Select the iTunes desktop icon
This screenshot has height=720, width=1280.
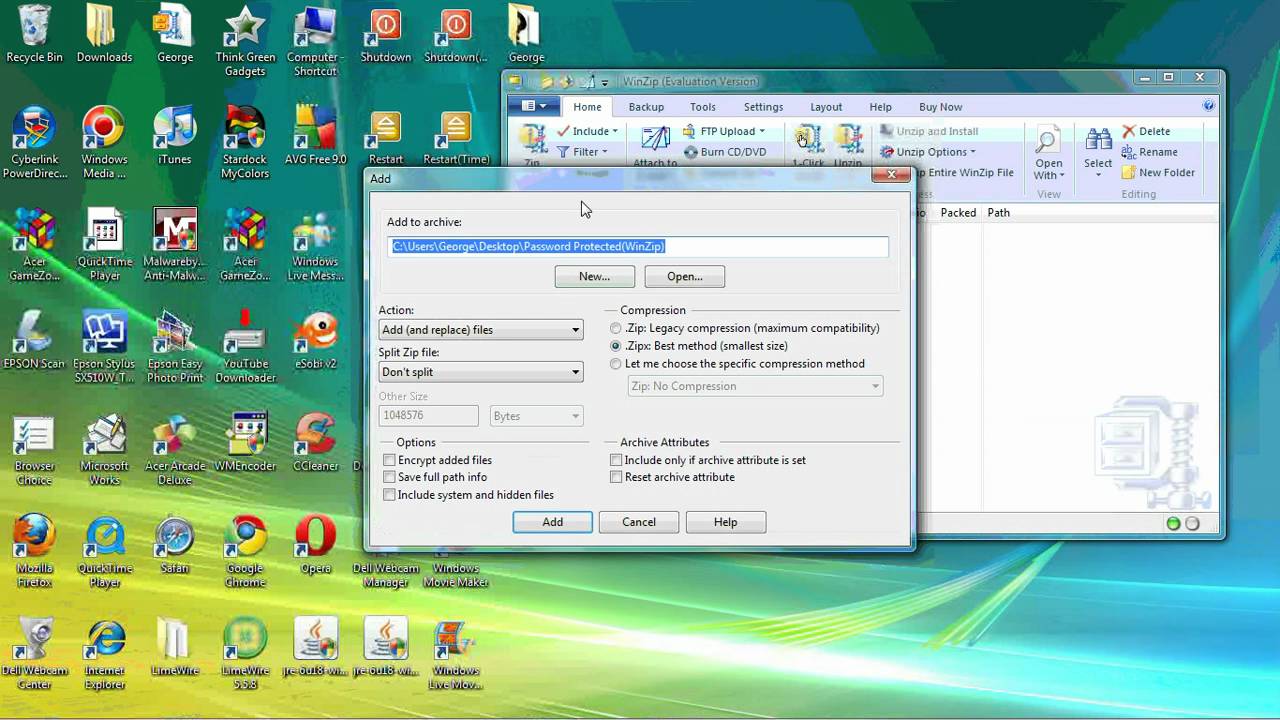pos(174,135)
